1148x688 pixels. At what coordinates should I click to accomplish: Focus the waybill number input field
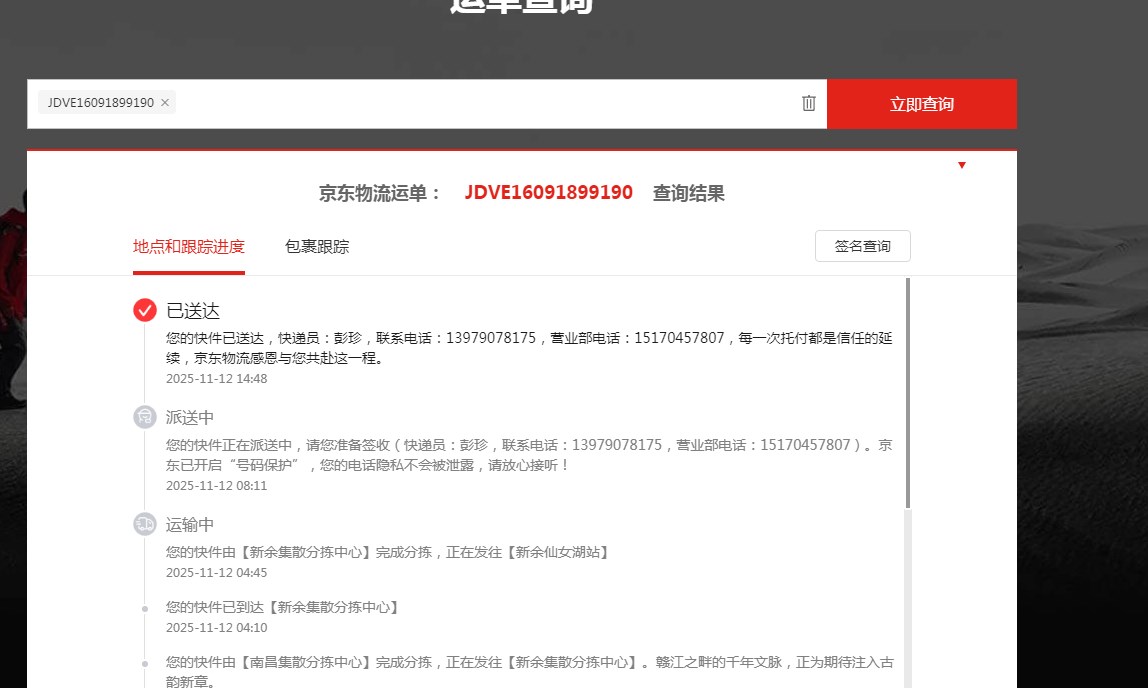click(480, 103)
